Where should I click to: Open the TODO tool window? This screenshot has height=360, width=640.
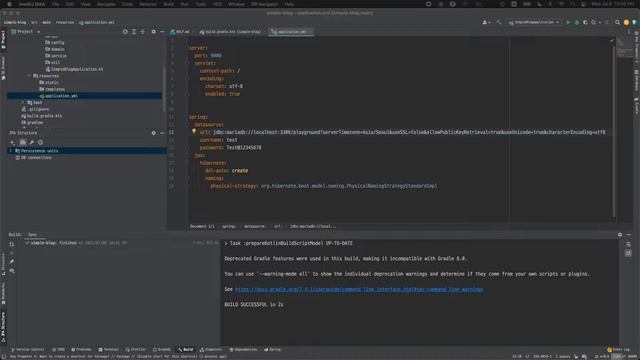[59, 350]
